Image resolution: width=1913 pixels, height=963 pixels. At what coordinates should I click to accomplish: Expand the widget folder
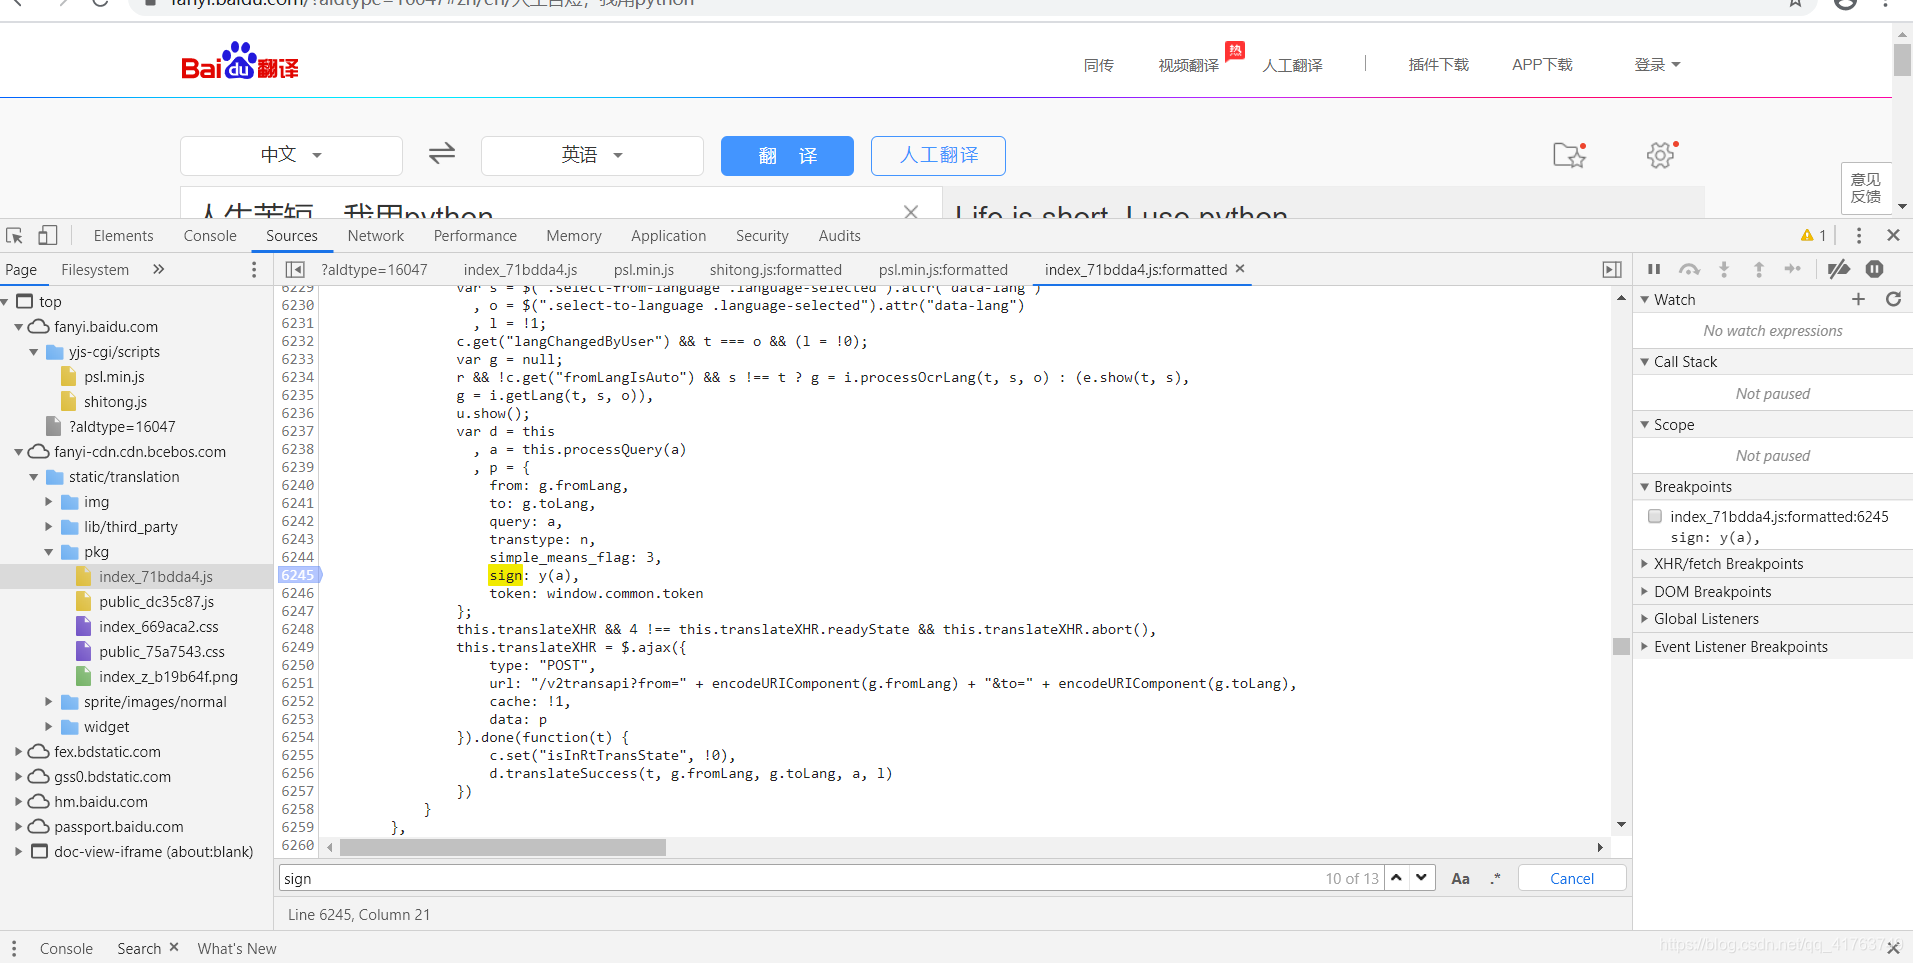[49, 727]
